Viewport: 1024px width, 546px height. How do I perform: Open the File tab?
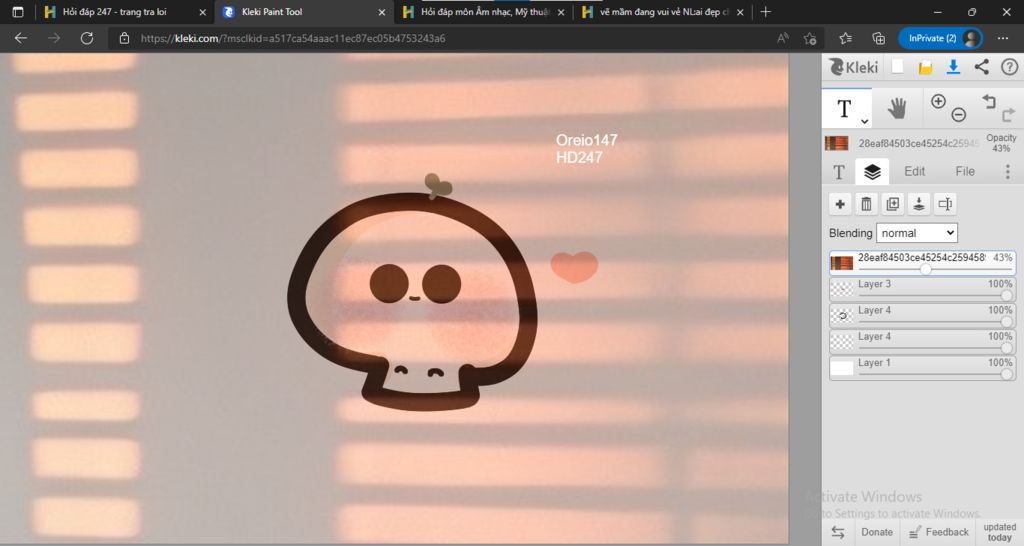point(965,171)
